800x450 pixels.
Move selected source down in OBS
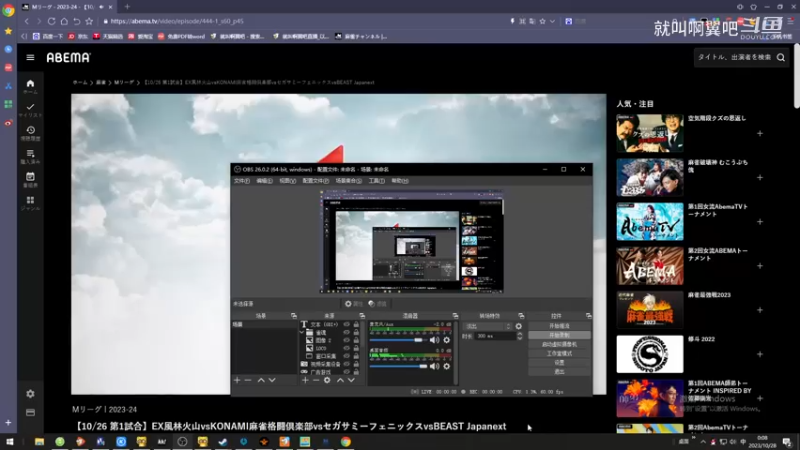coord(351,380)
